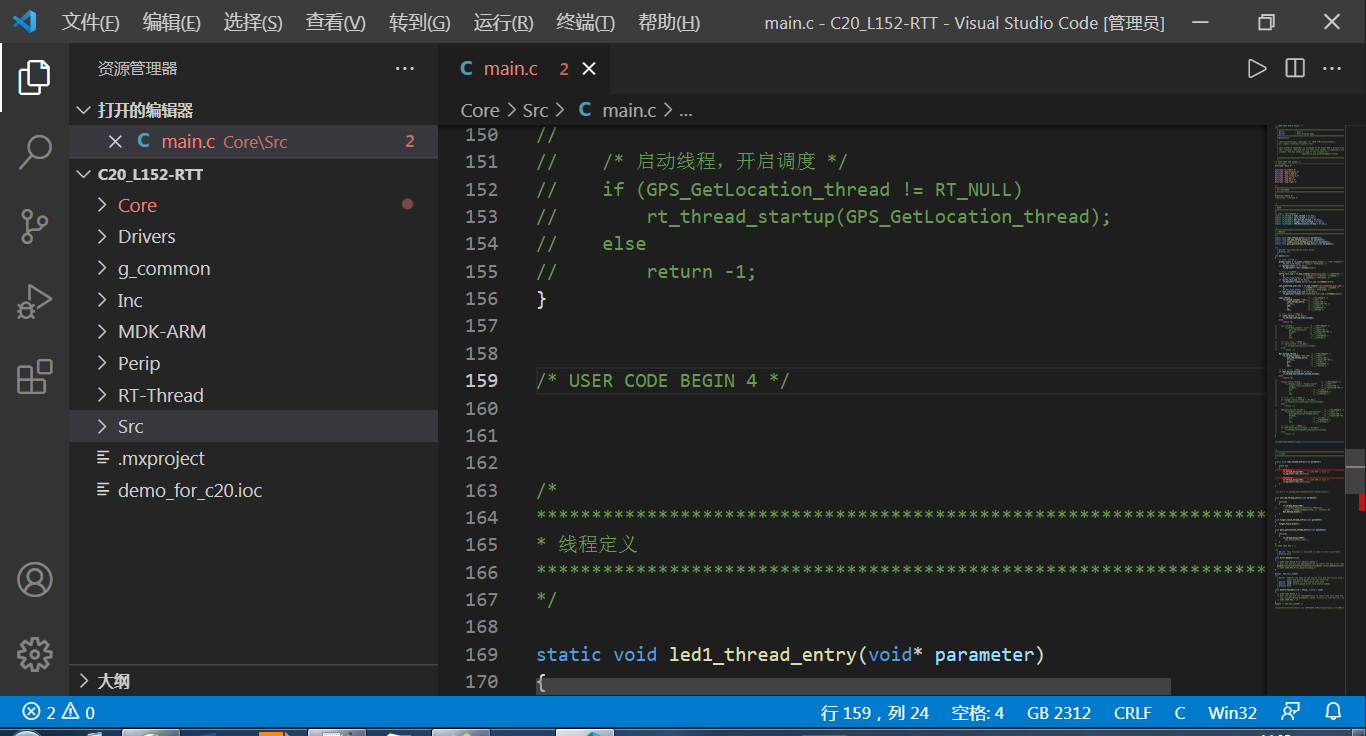Click the horizontal scrollbar at editor bottom
The width and height of the screenshot is (1366, 736).
pos(853,686)
